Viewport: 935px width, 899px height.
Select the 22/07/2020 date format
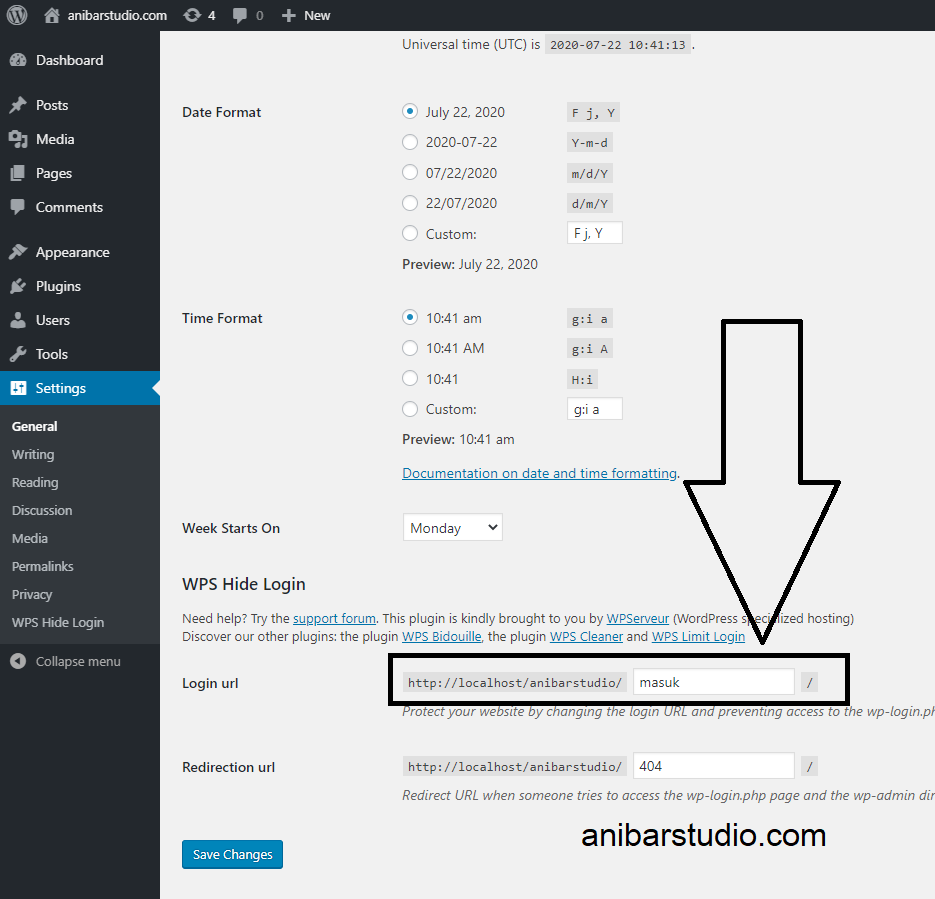coord(410,203)
